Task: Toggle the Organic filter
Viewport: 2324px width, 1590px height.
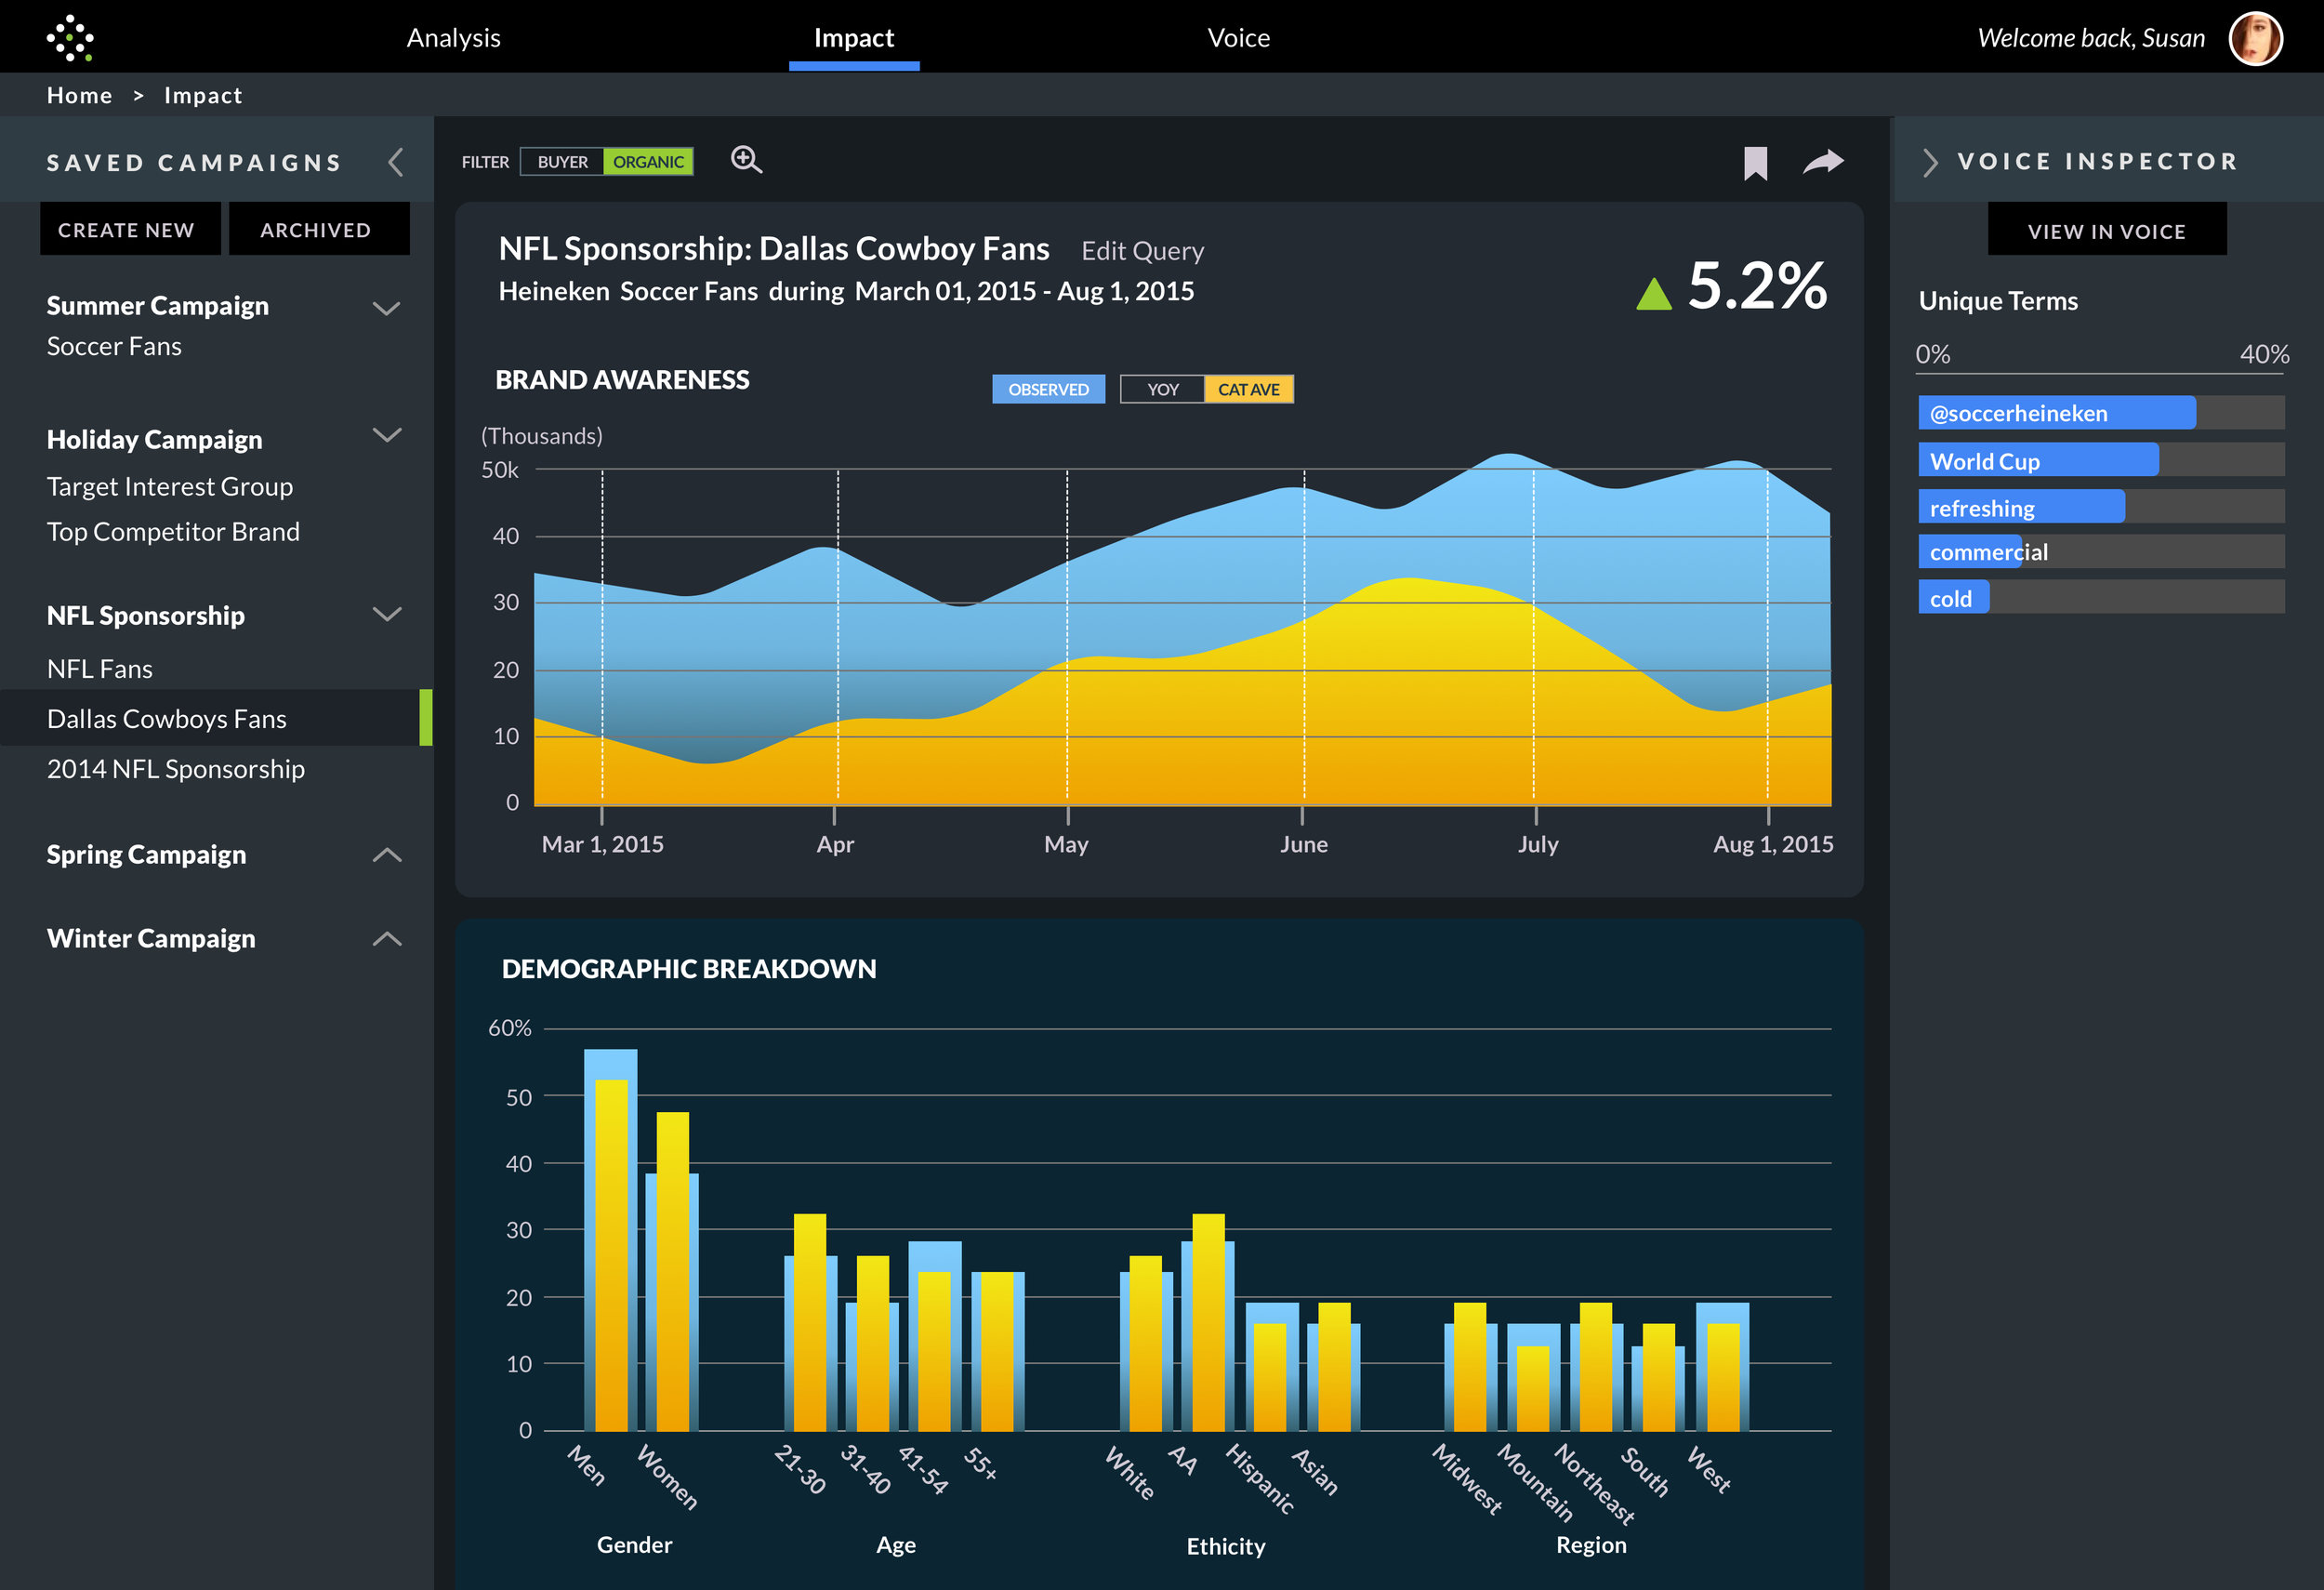Action: point(648,162)
